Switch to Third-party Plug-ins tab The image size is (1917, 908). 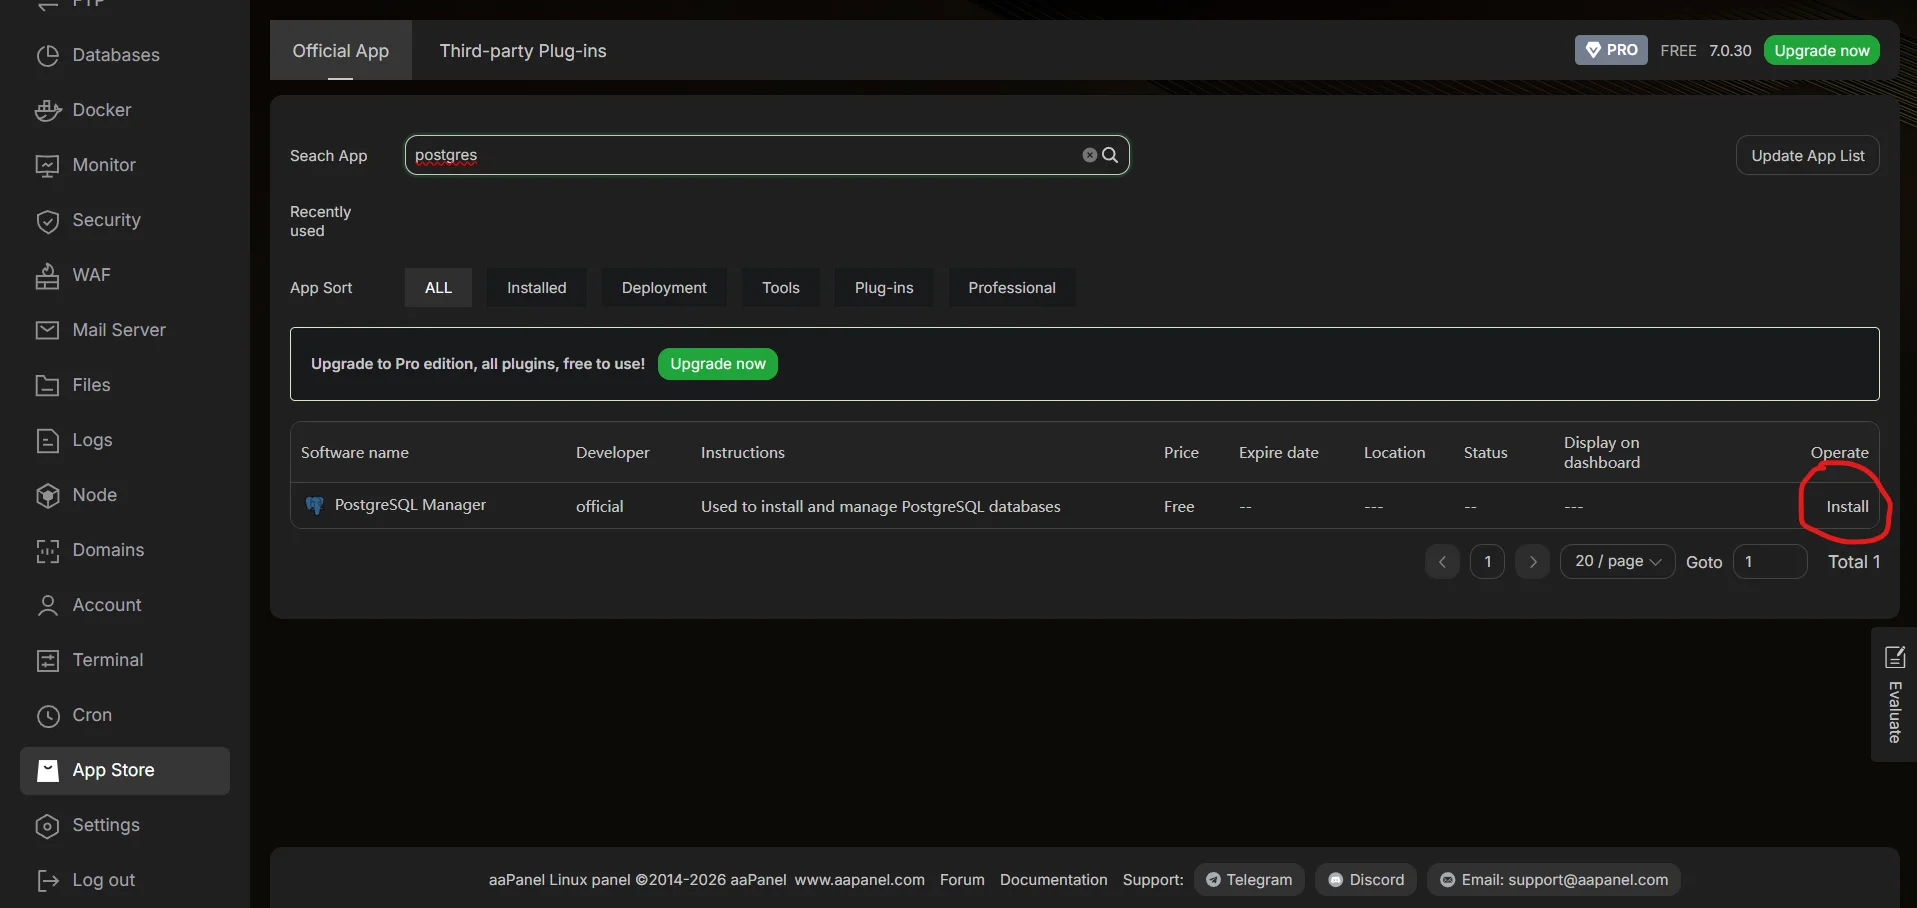pos(522,51)
